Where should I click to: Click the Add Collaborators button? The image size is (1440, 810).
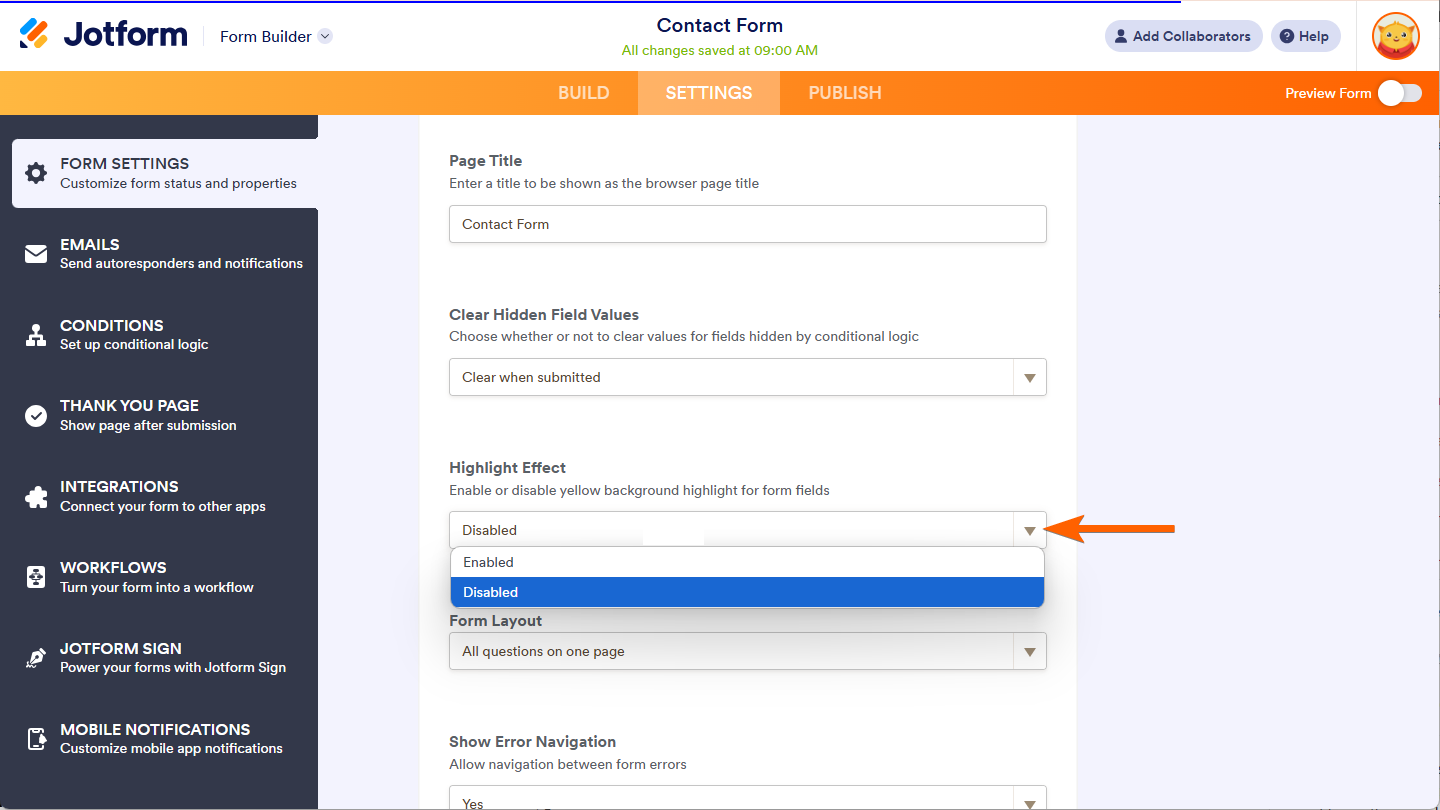[x=1183, y=37]
